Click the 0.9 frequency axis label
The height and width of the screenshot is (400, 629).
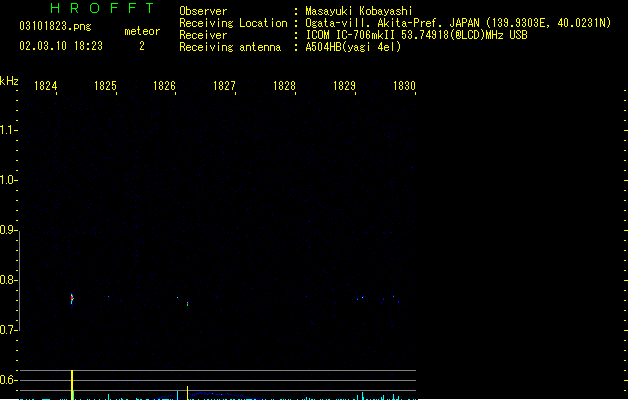coord(8,230)
